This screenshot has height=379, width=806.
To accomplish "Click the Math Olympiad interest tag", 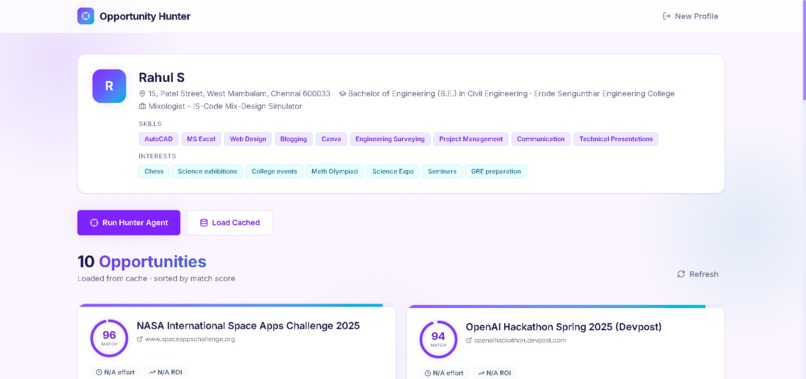I will (335, 171).
